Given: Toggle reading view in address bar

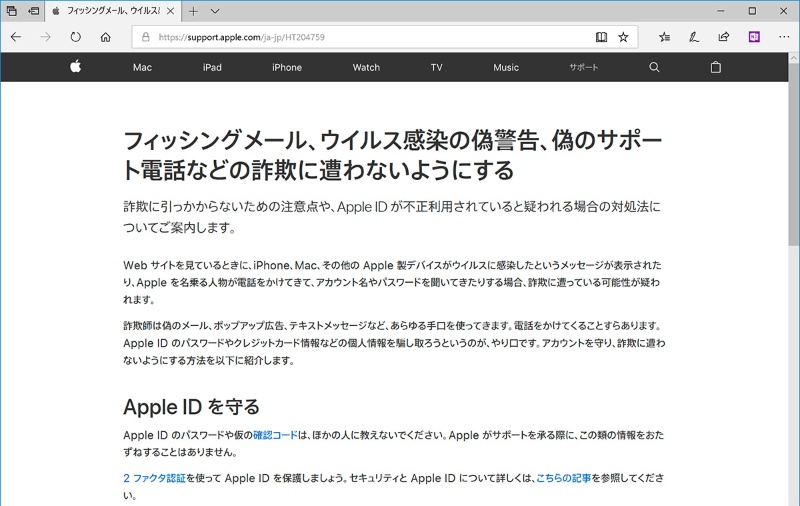Looking at the screenshot, I should coord(601,37).
